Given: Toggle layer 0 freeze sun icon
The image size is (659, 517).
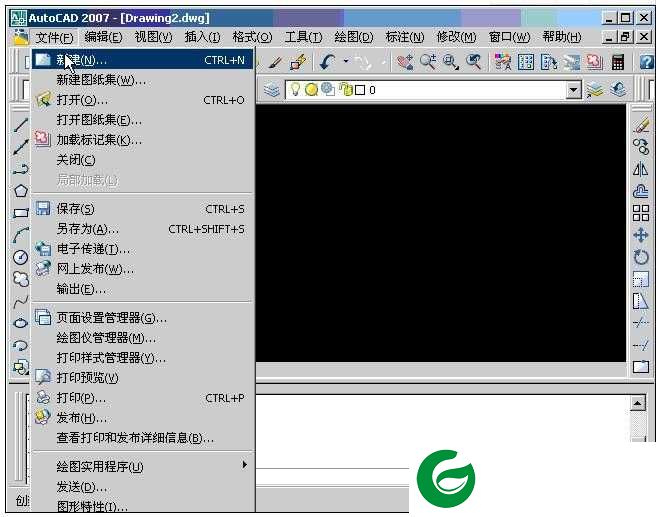Looking at the screenshot, I should [311, 90].
